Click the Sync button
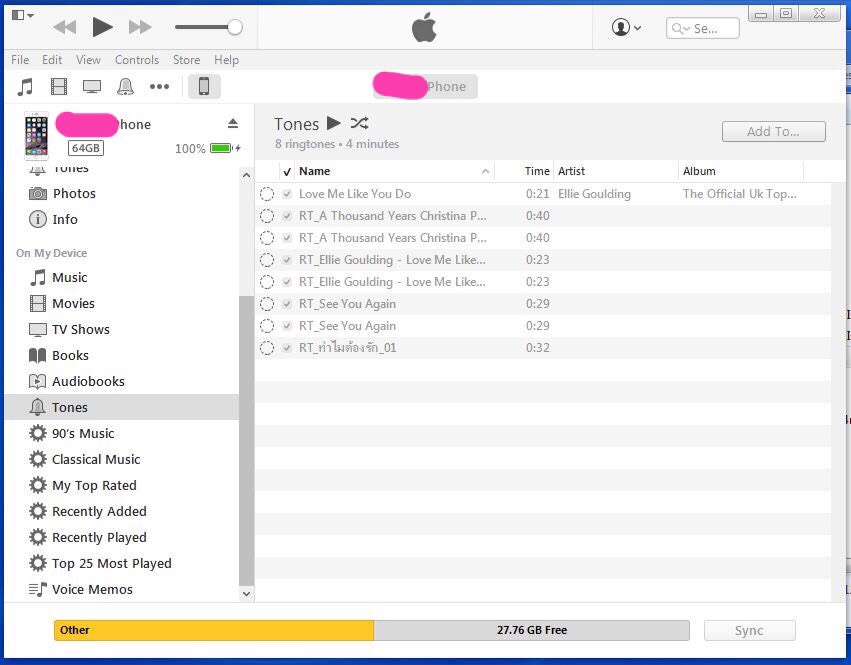The width and height of the screenshot is (851, 665). point(750,631)
